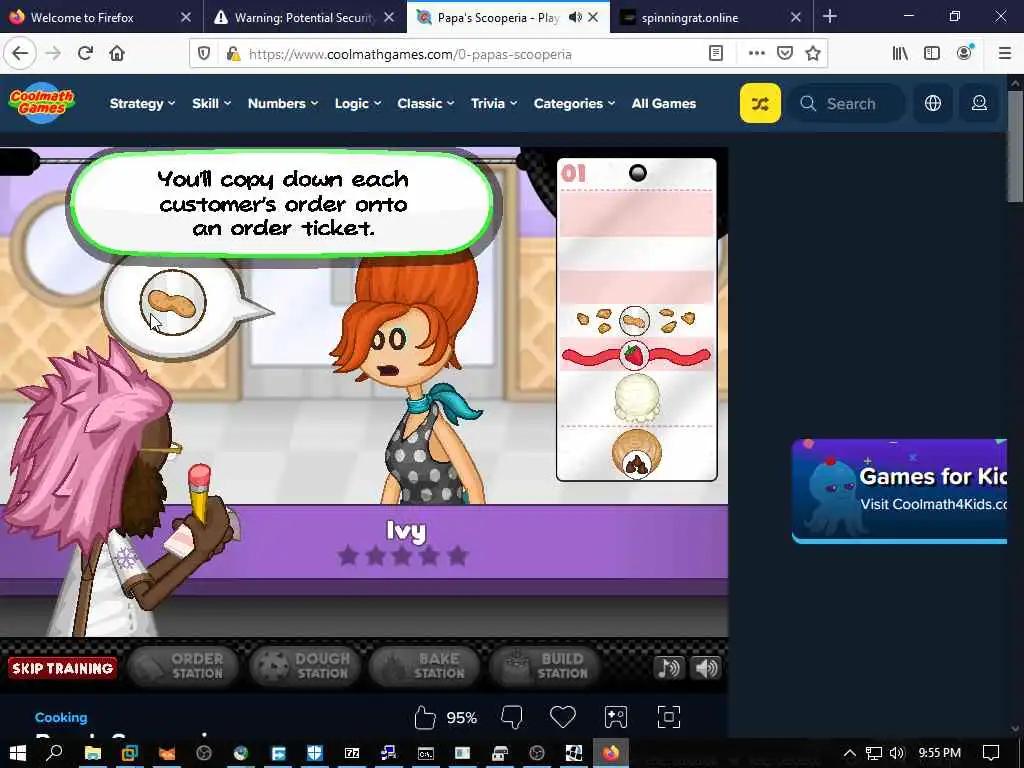Open tracking protection shield in address bar
The height and width of the screenshot is (768, 1024).
click(204, 54)
